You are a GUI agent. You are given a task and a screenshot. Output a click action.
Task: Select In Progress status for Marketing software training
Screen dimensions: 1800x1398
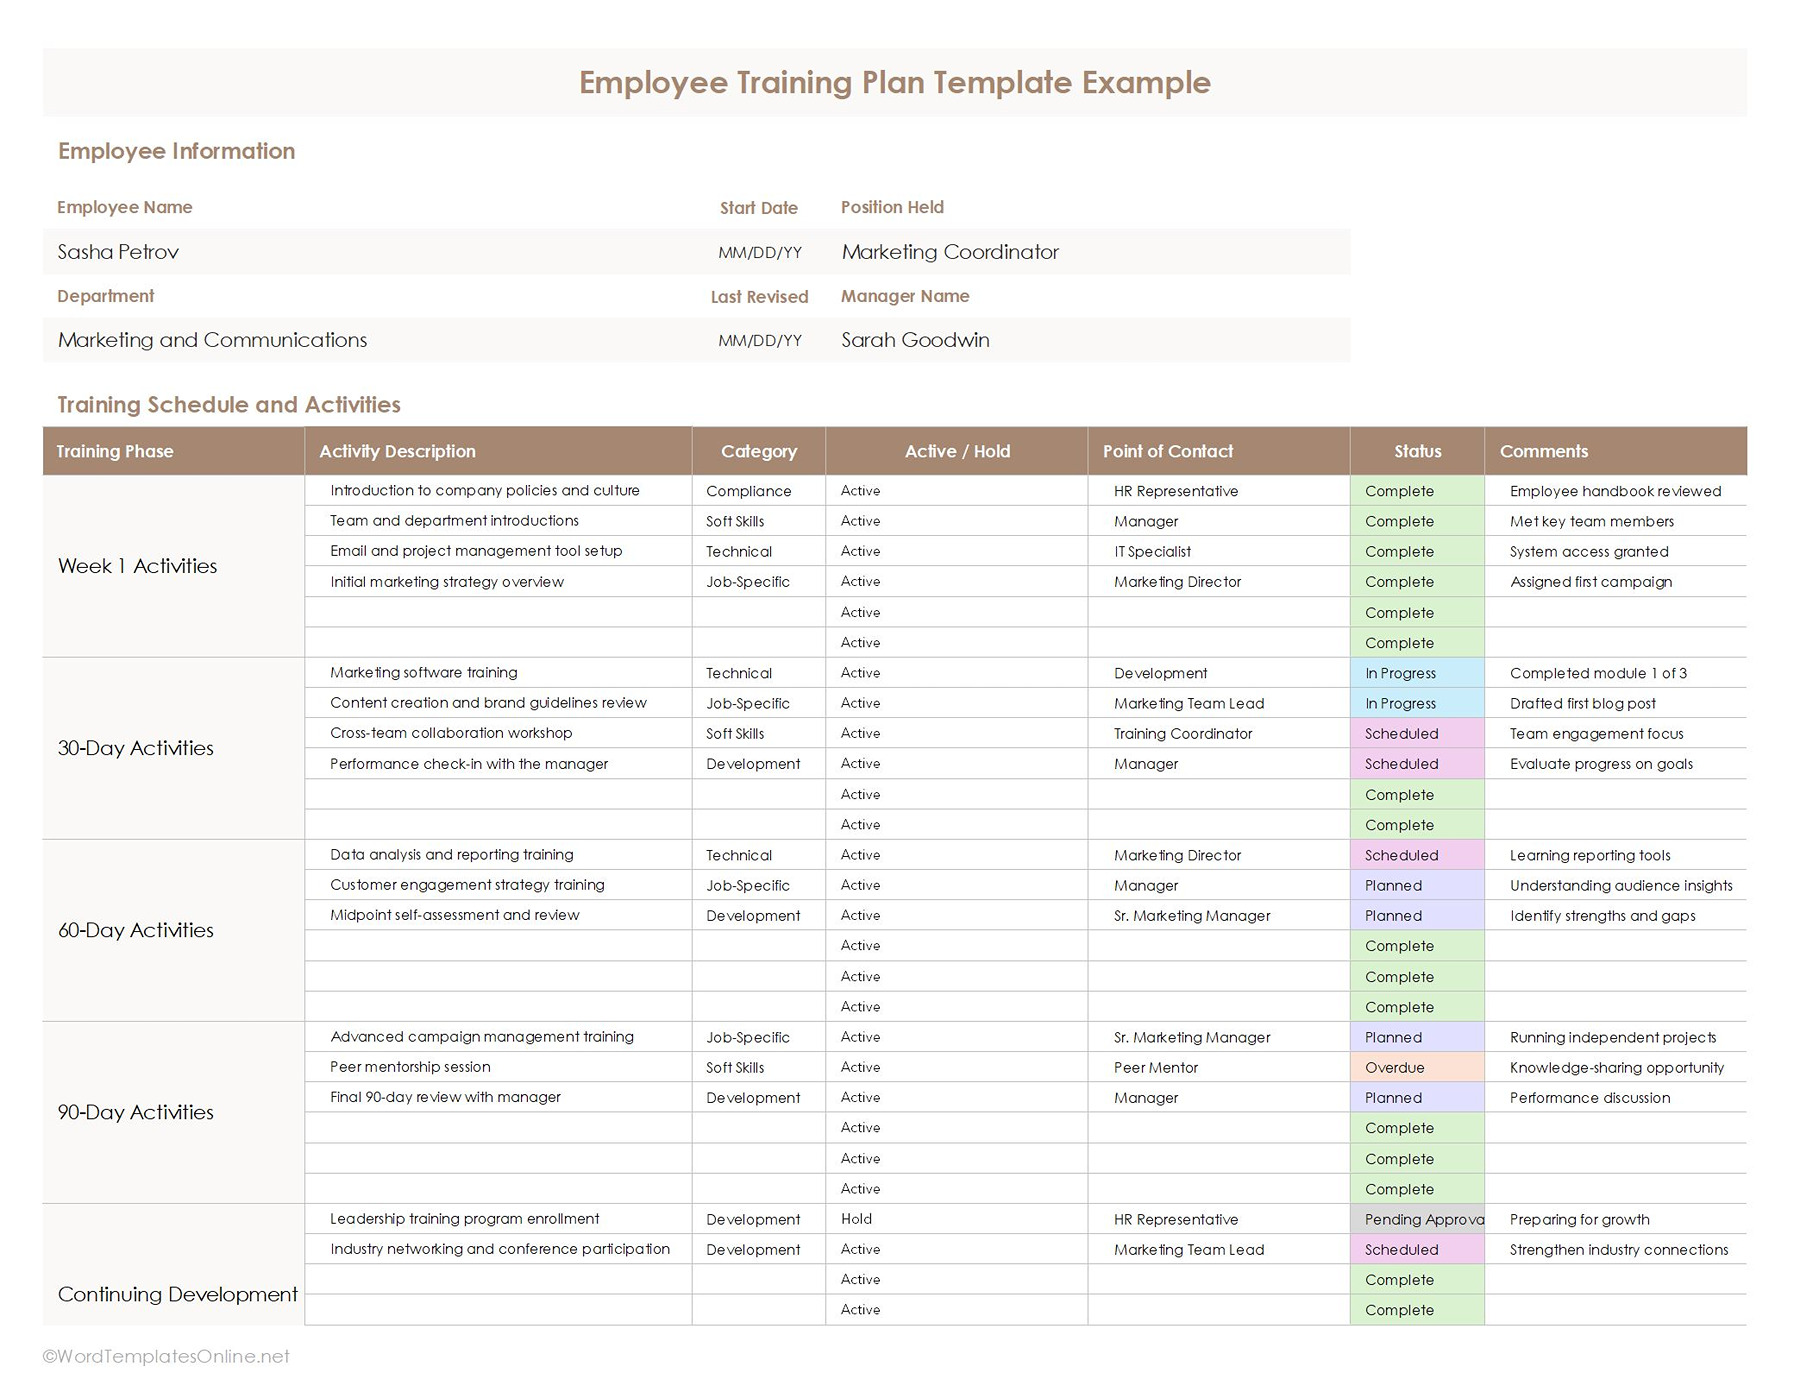pyautogui.click(x=1417, y=673)
